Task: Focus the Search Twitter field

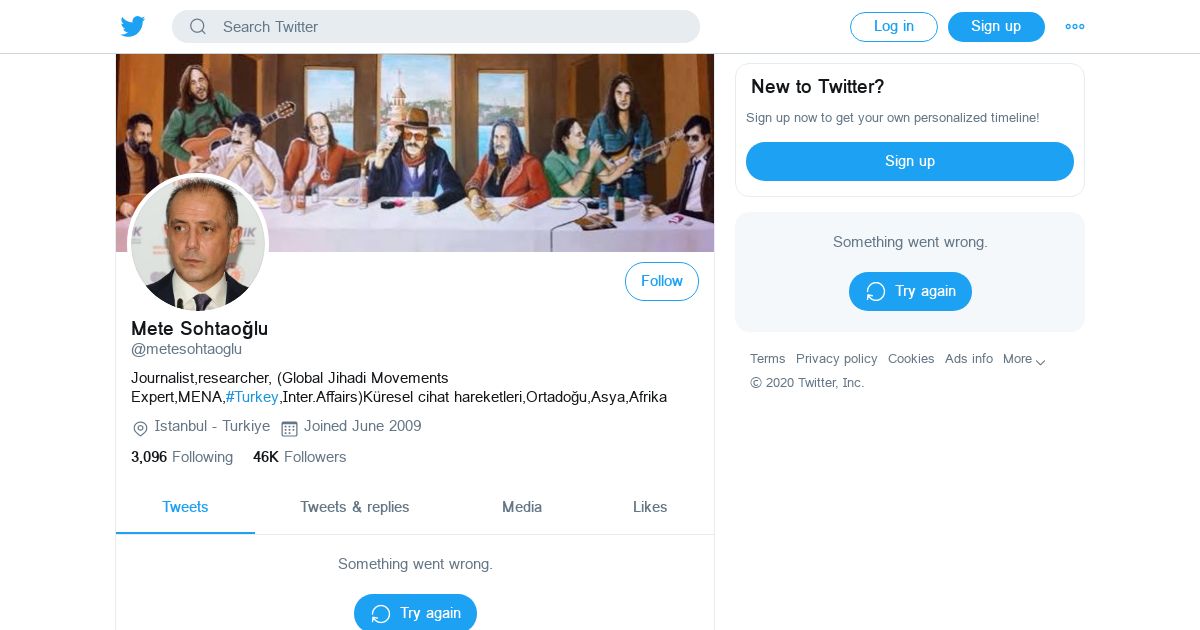Action: [x=450, y=27]
